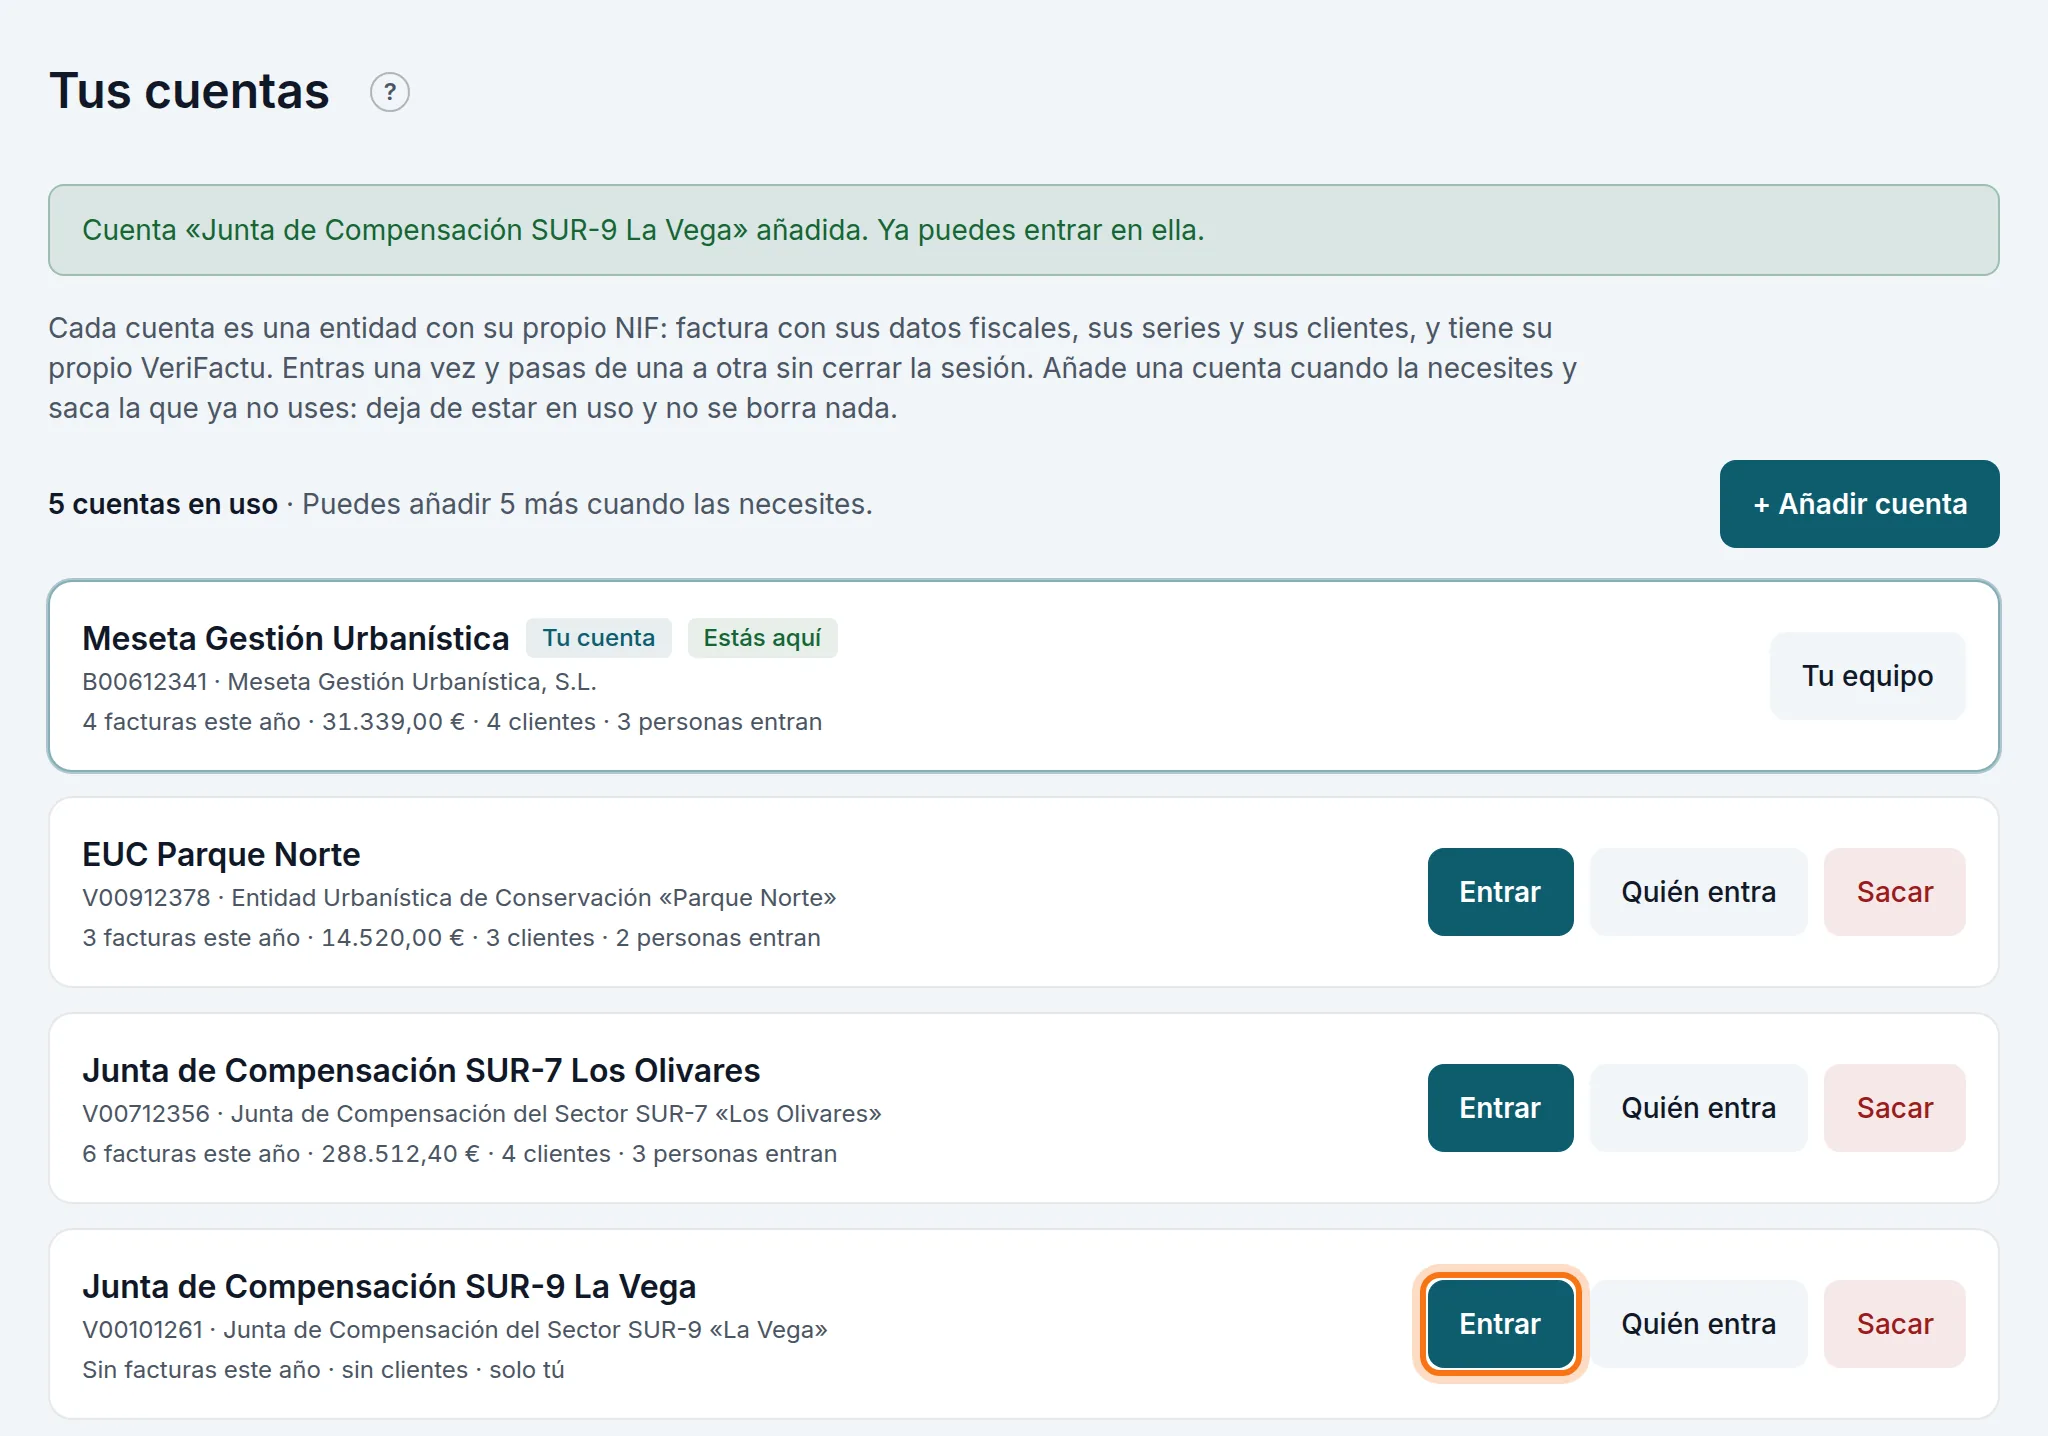2048x1436 pixels.
Task: Click Sacar on SUR-9 La Vega
Action: pos(1894,1324)
